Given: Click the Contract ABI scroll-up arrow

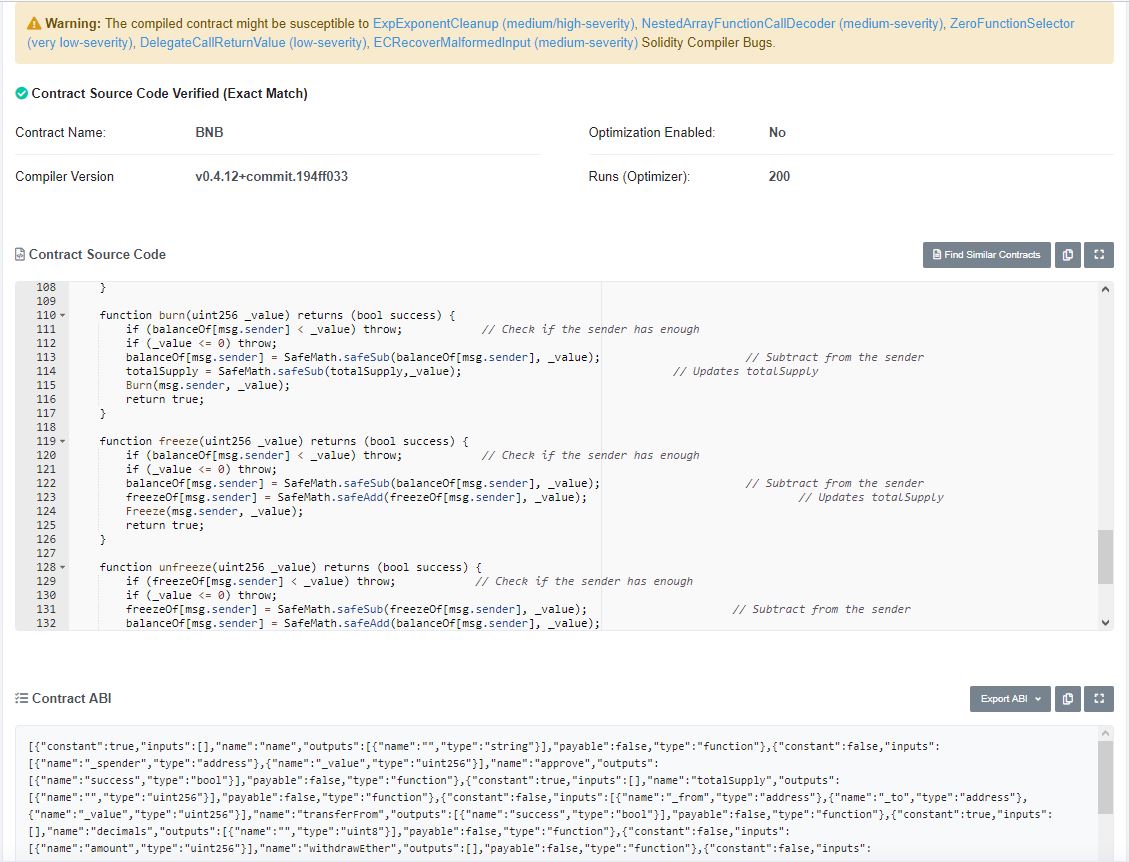Looking at the screenshot, I should pyautogui.click(x=1105, y=733).
